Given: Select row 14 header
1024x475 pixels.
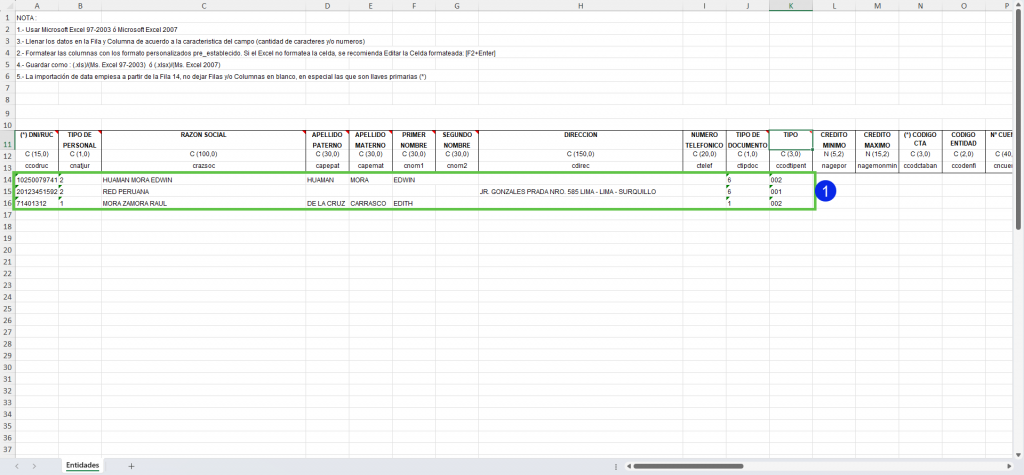Looking at the screenshot, I should (x=7, y=179).
